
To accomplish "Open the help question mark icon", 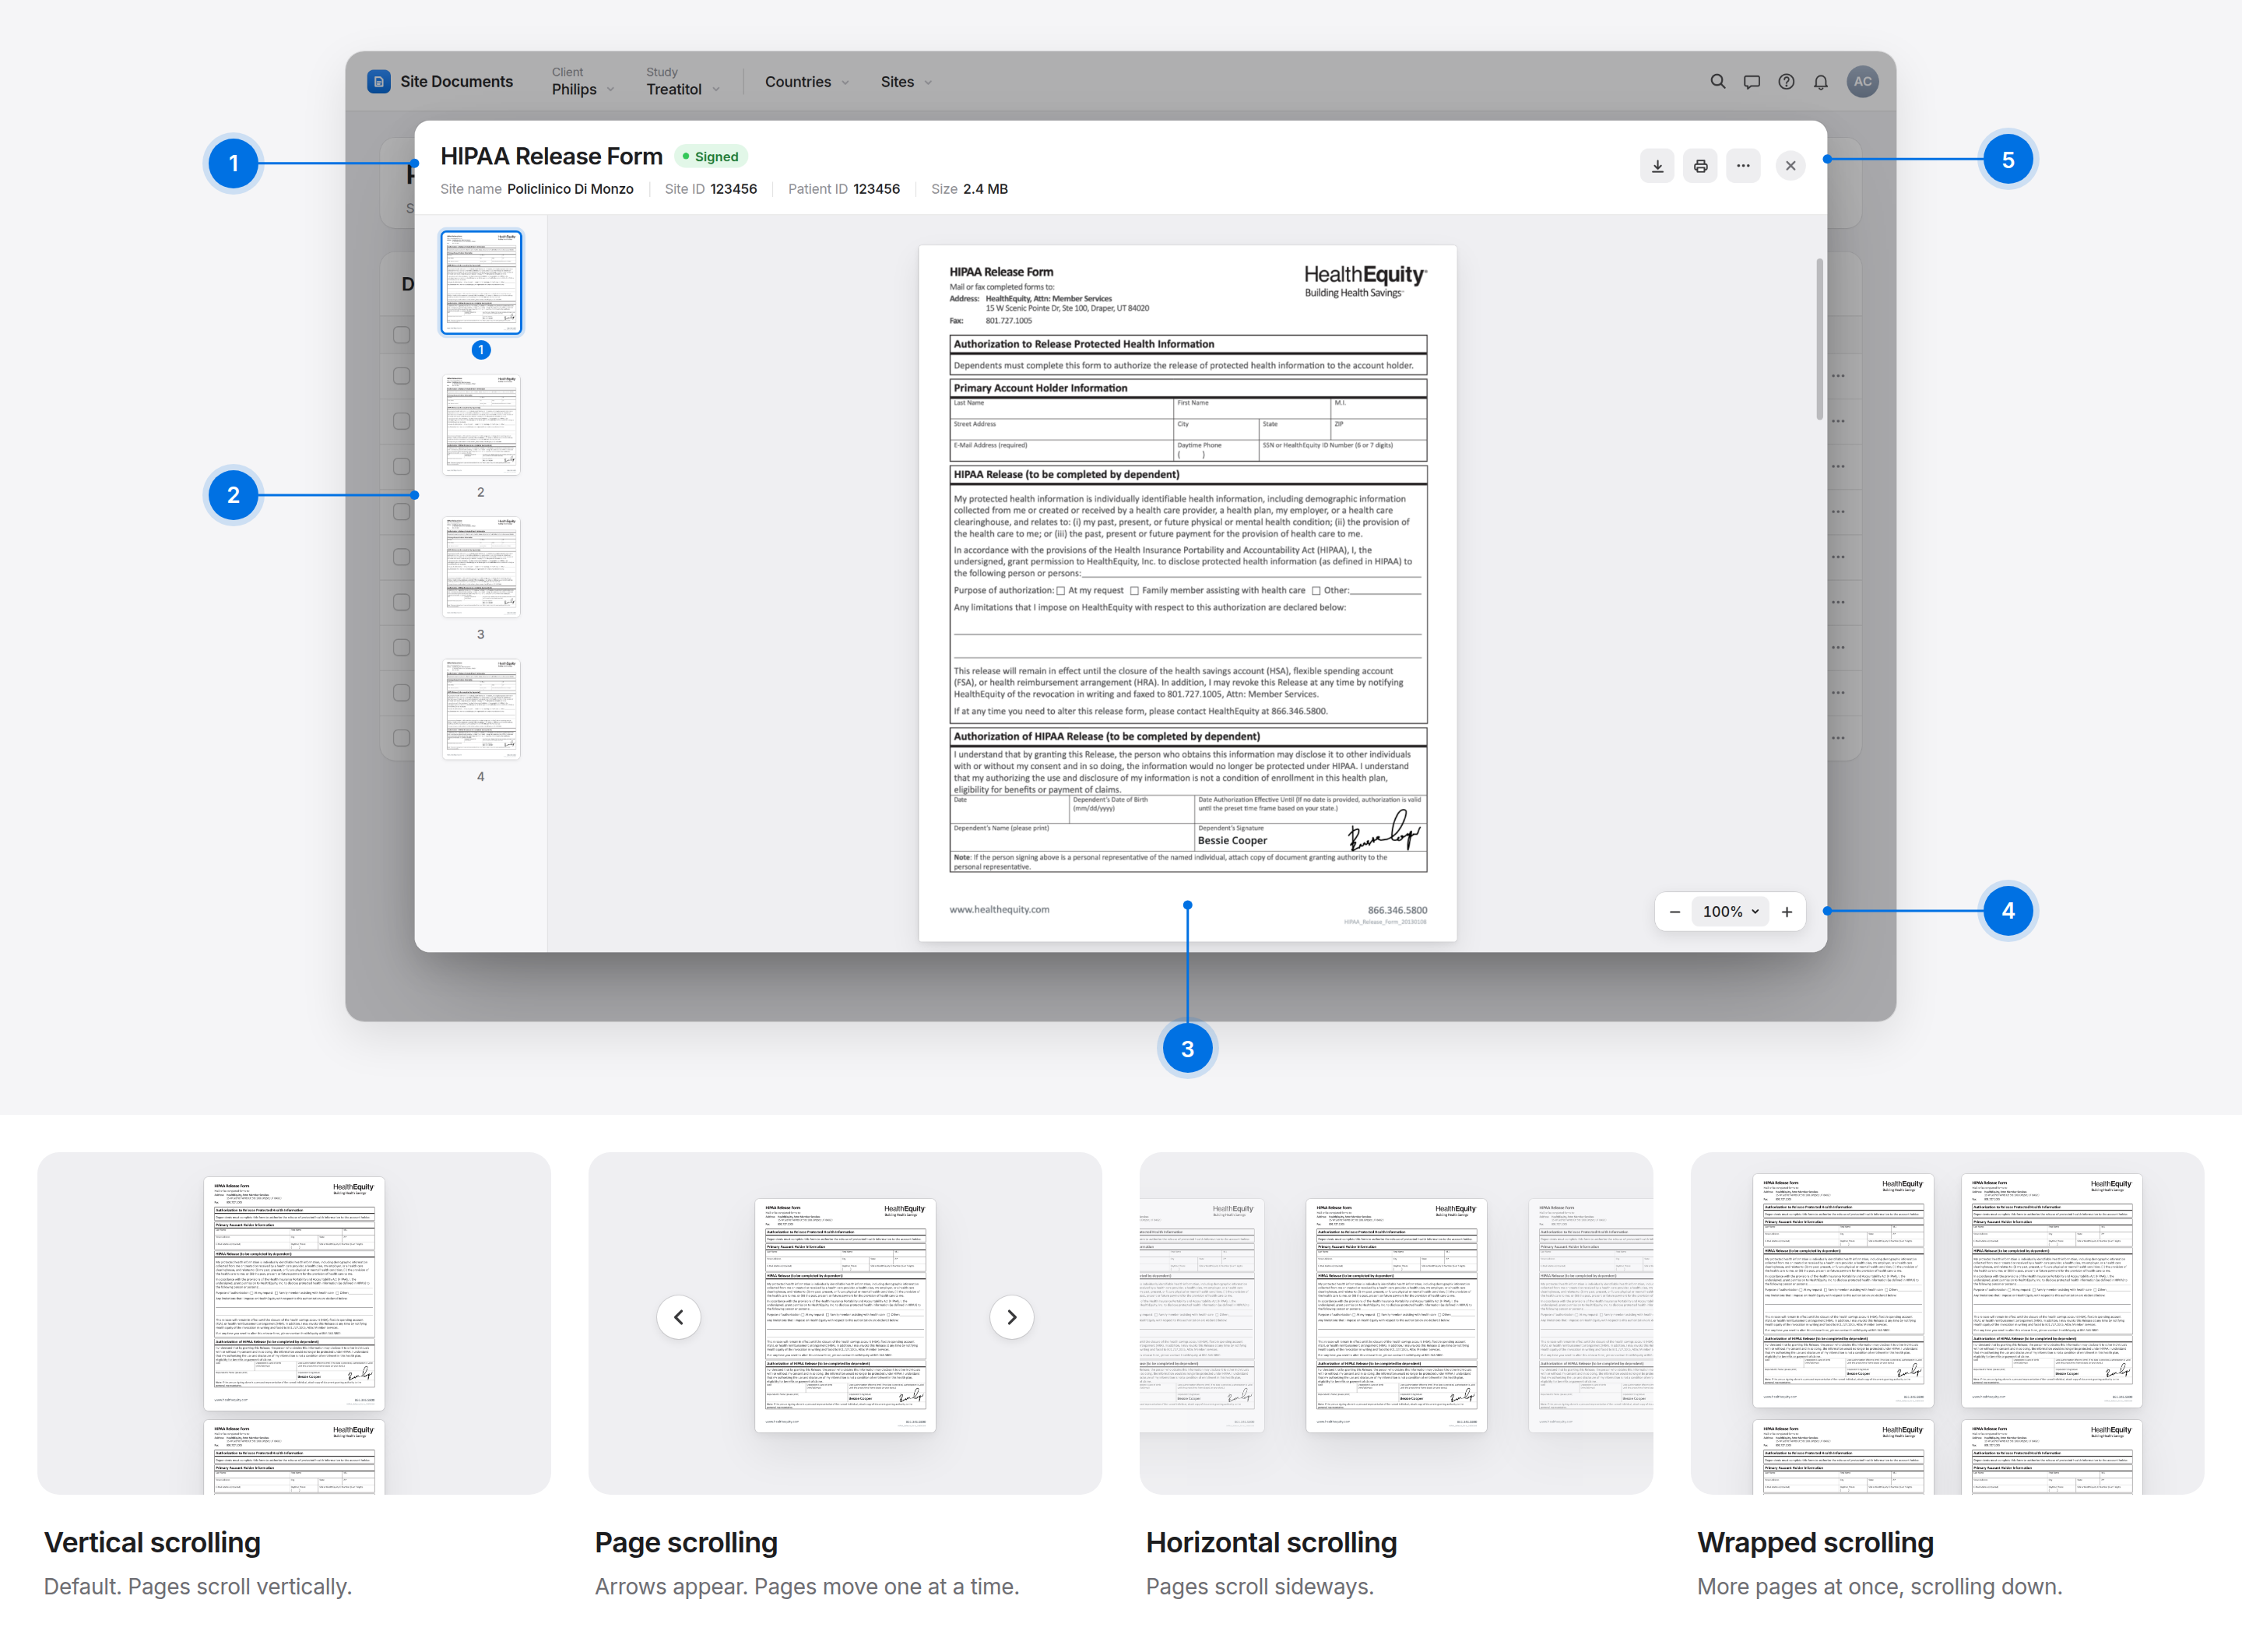I will 1786,82.
